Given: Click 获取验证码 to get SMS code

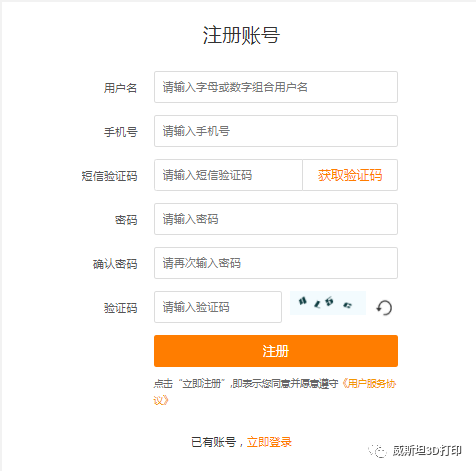Looking at the screenshot, I should tap(350, 175).
